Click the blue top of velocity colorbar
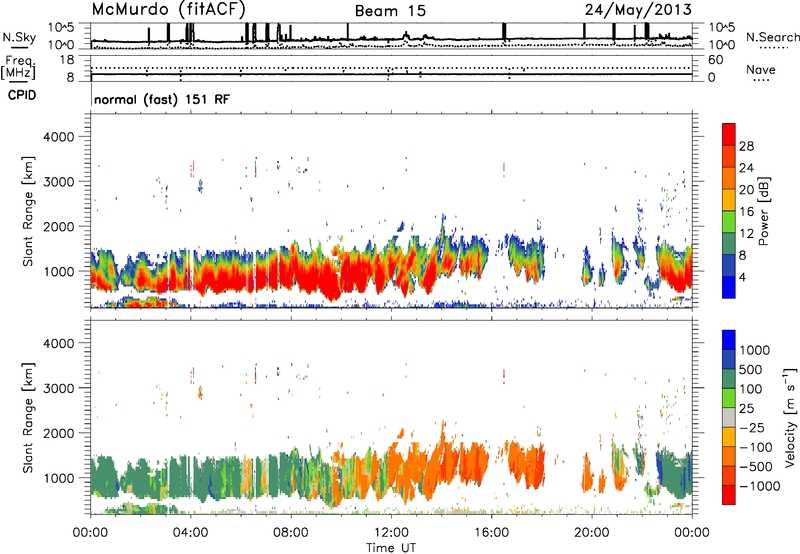The width and height of the screenshot is (800, 554). [729, 340]
